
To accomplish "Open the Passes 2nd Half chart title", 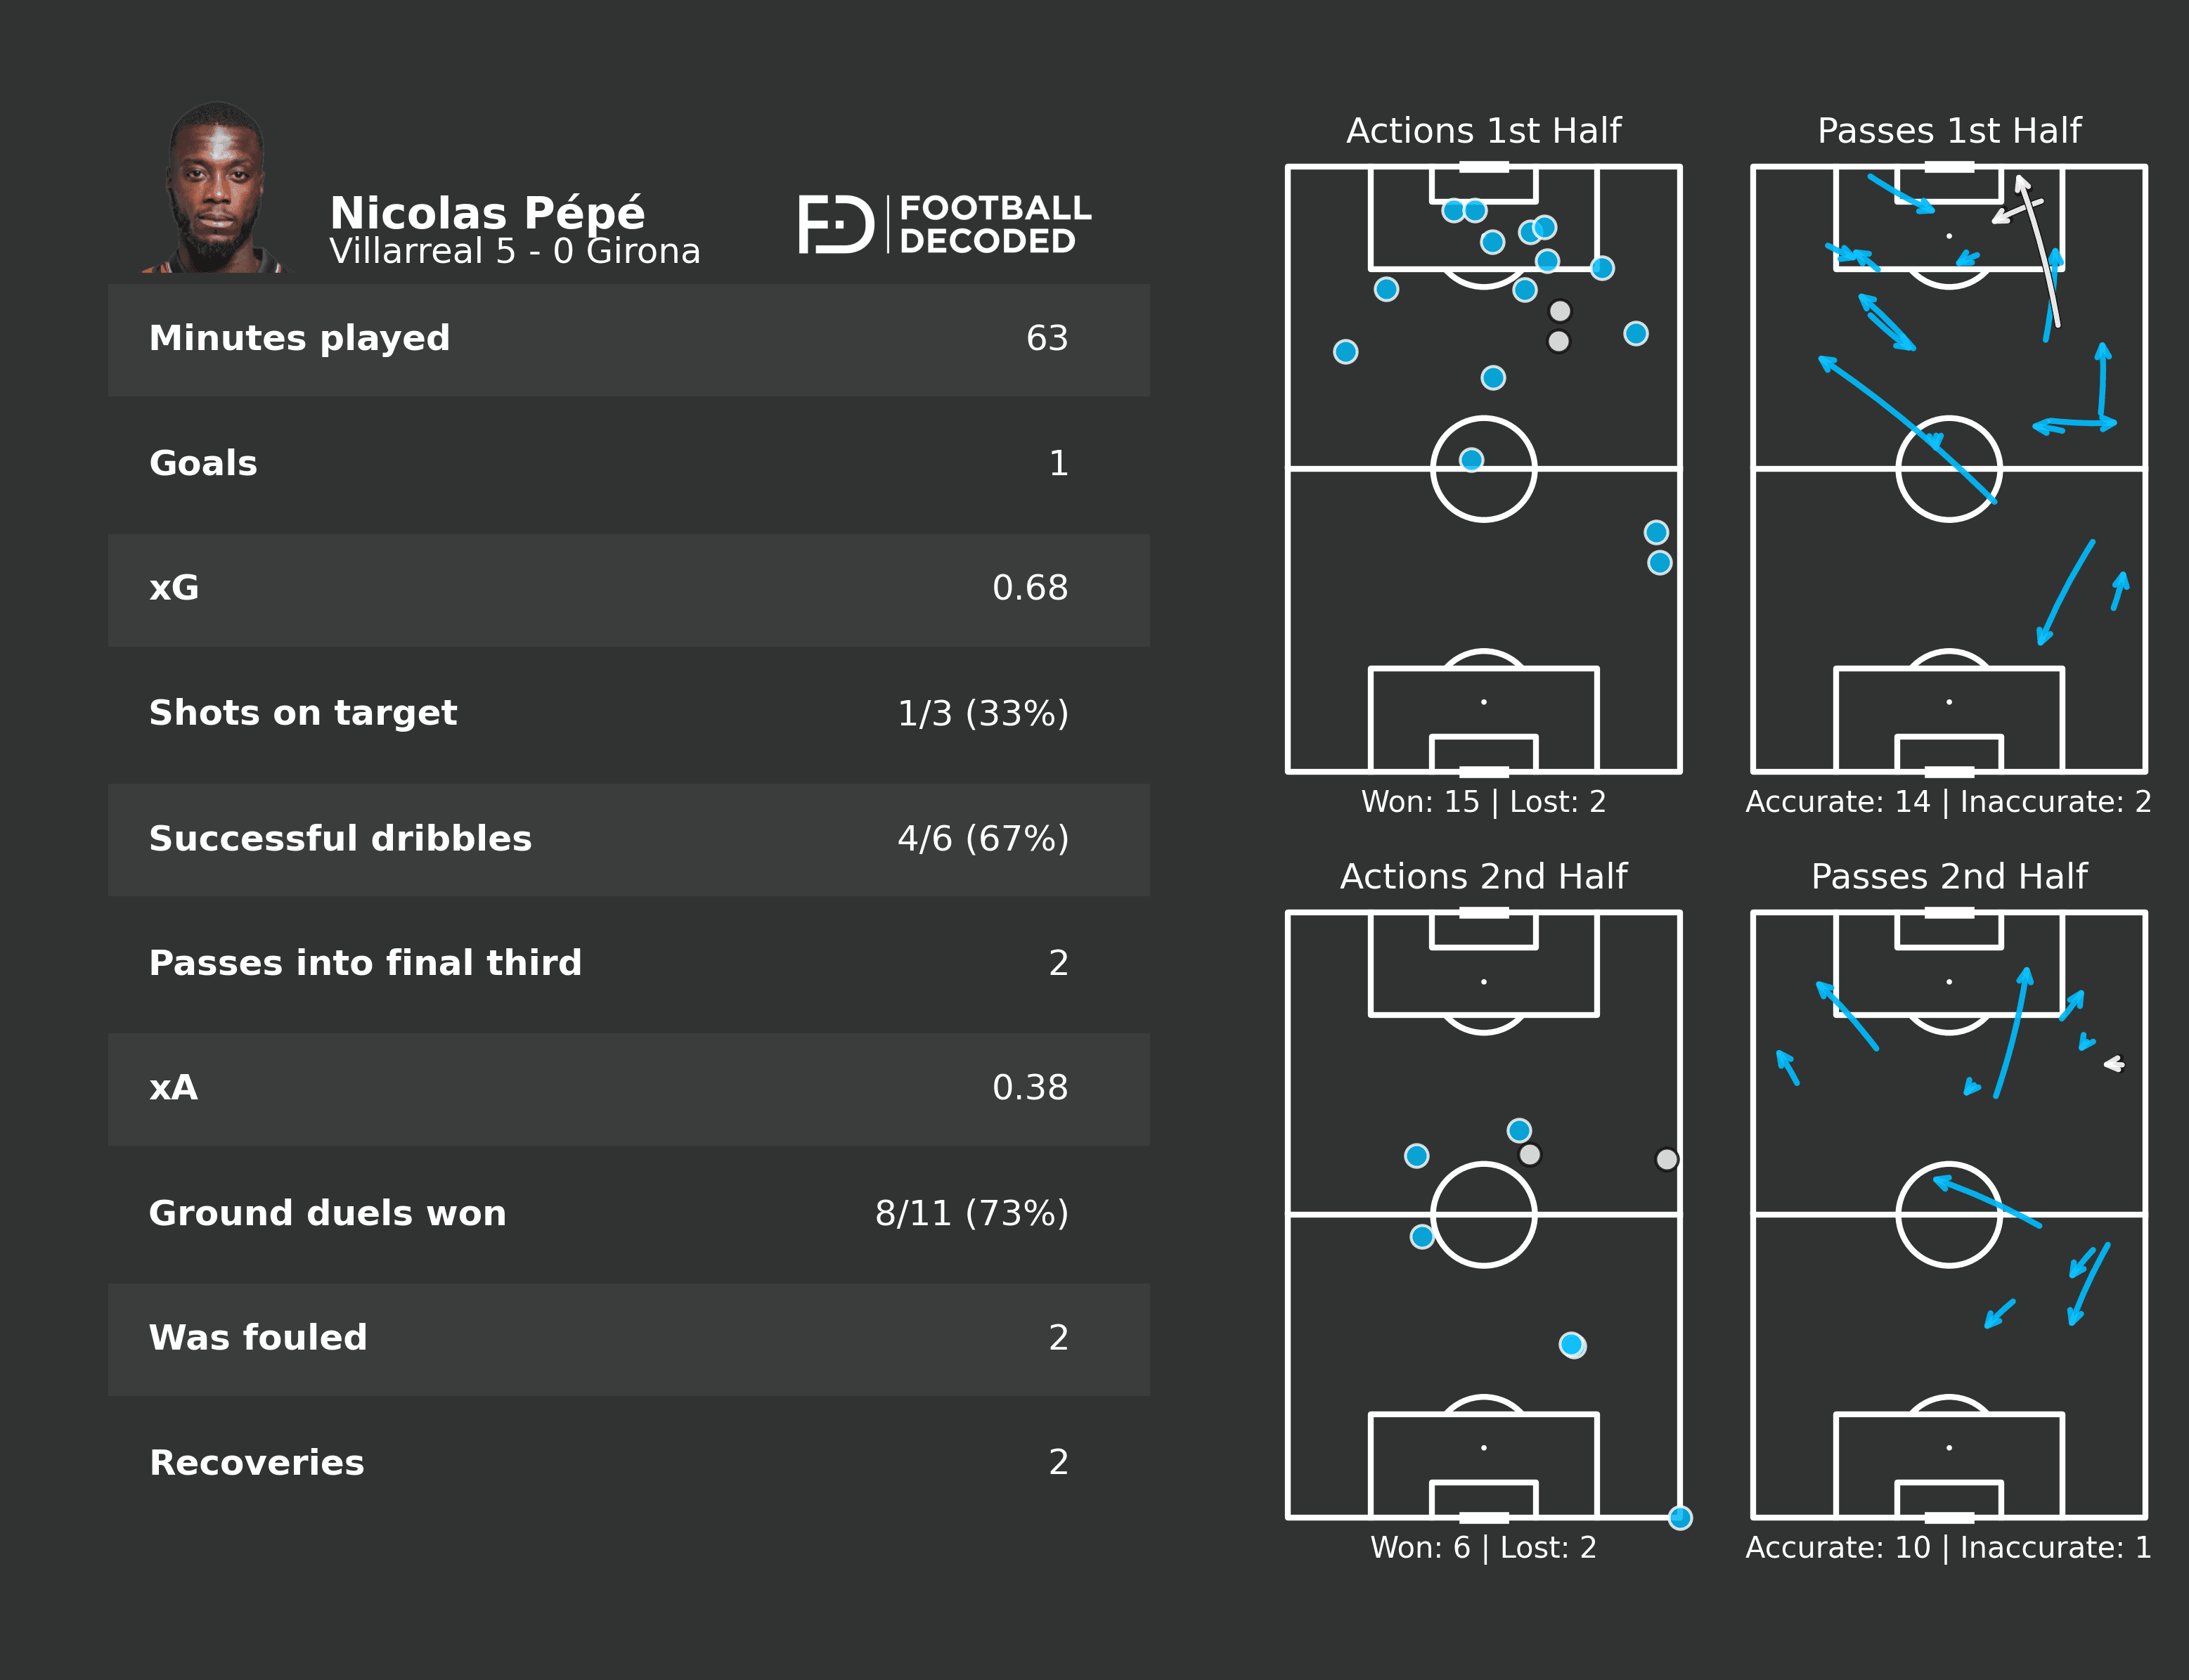I will click(1948, 877).
